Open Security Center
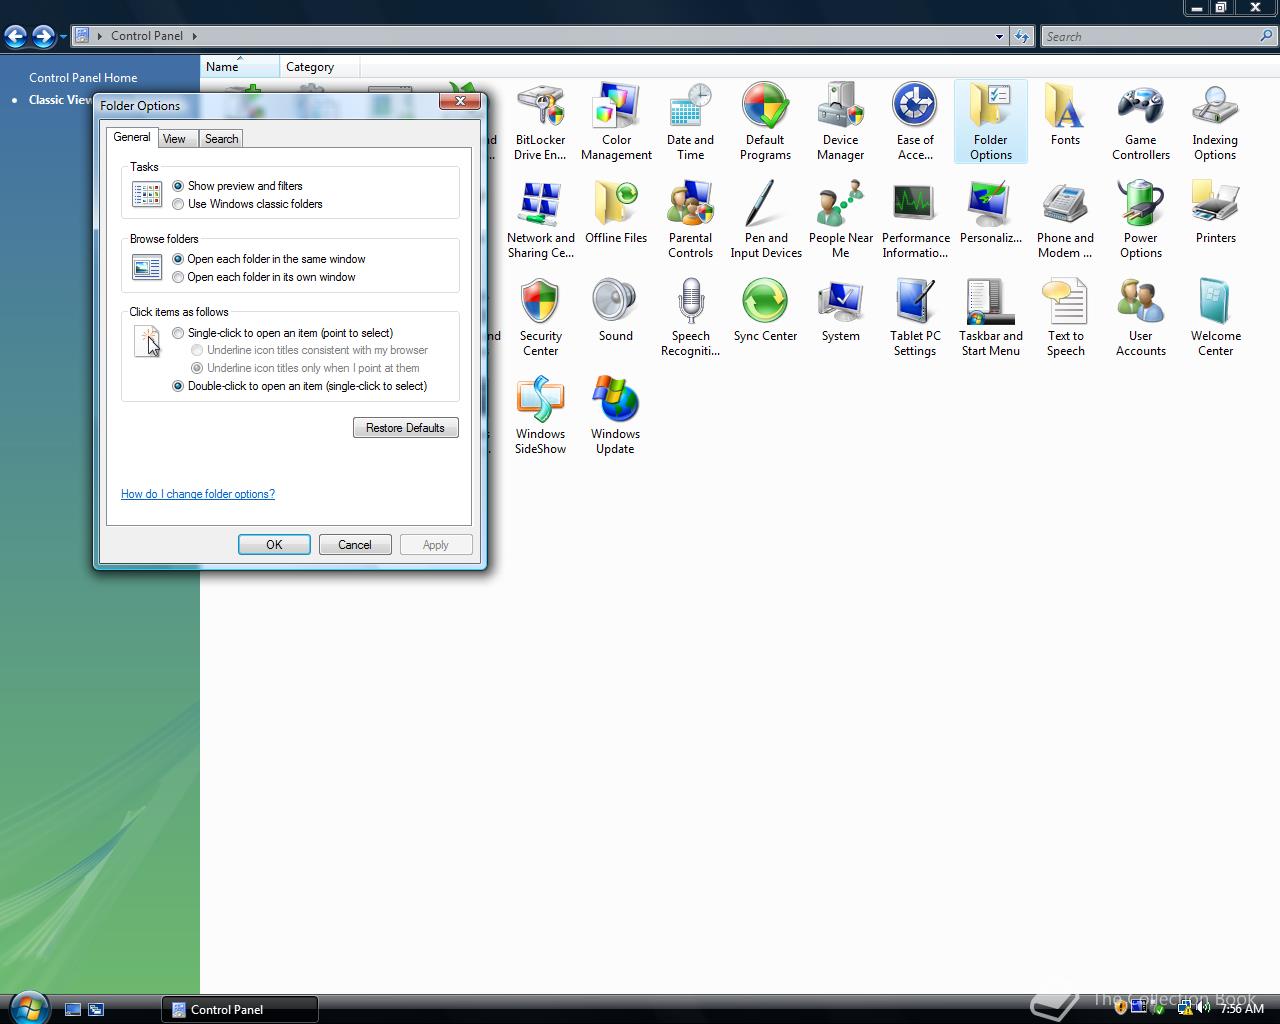 tap(540, 318)
